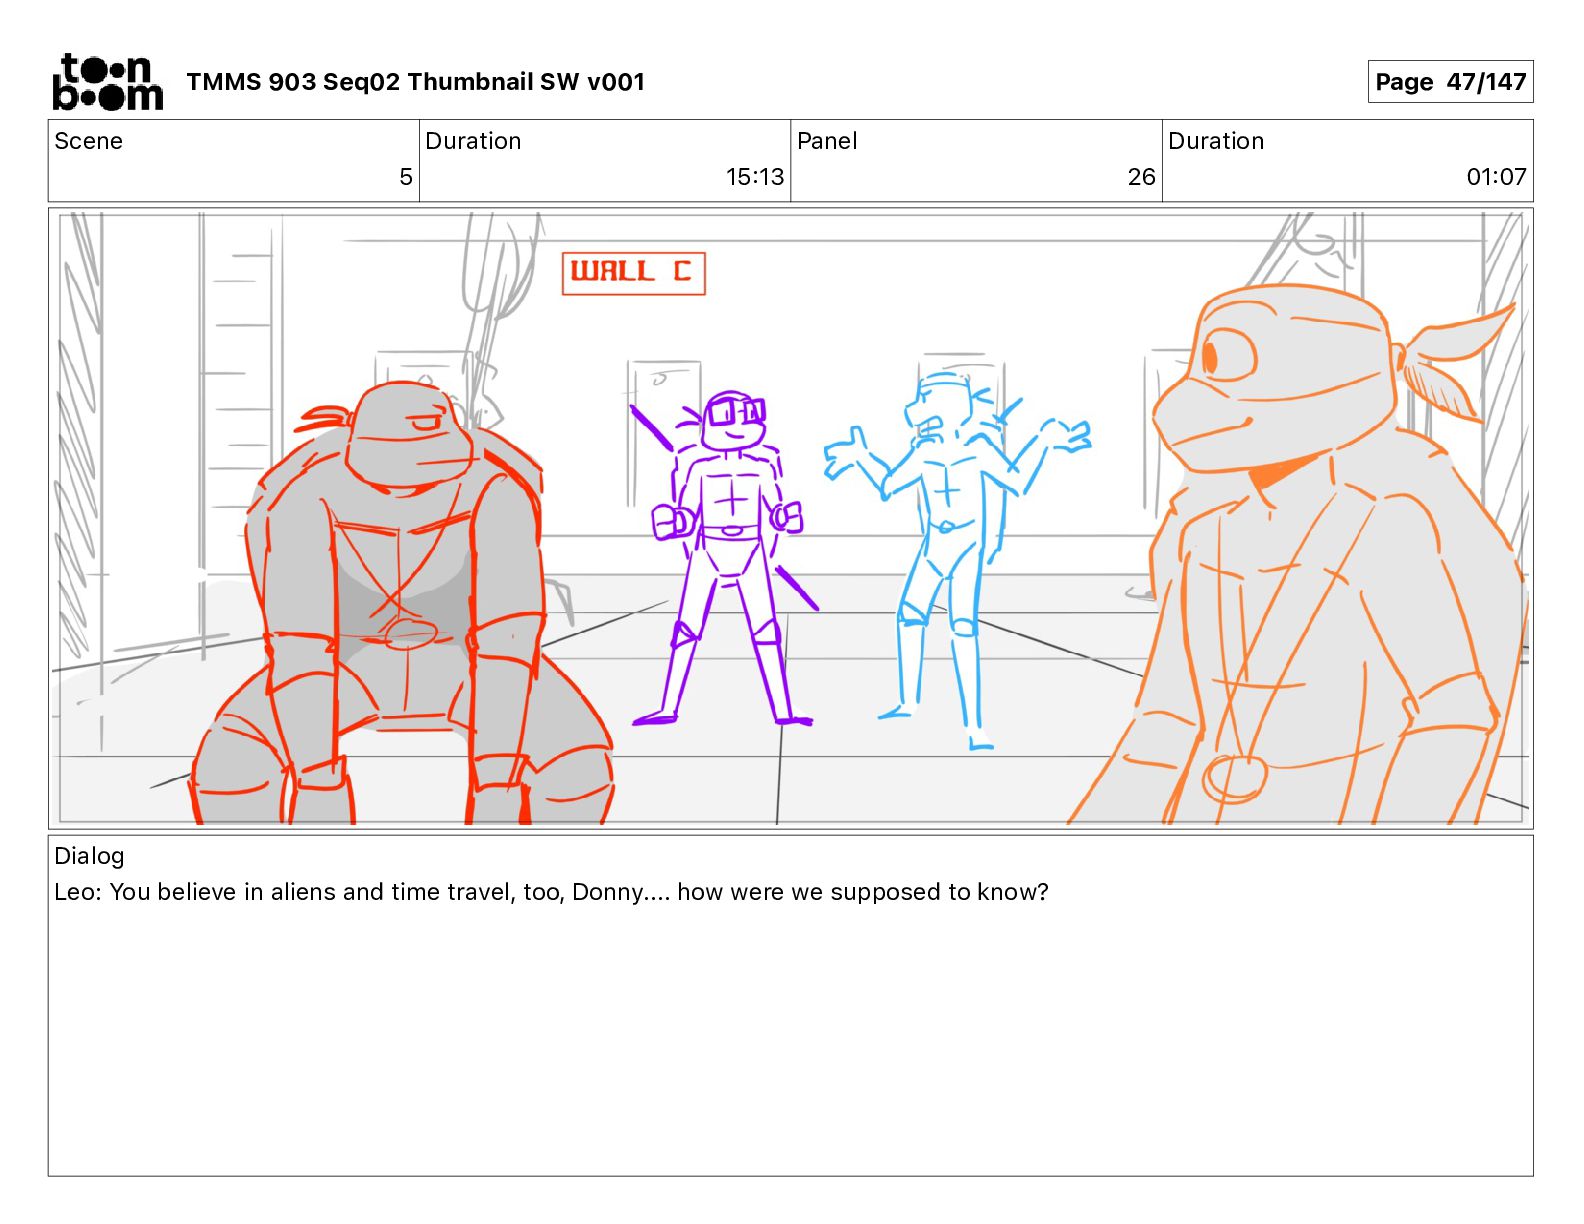Click the red crouching turtle sketch
Screen dimensions: 1584x1224
pyautogui.click(x=402, y=603)
